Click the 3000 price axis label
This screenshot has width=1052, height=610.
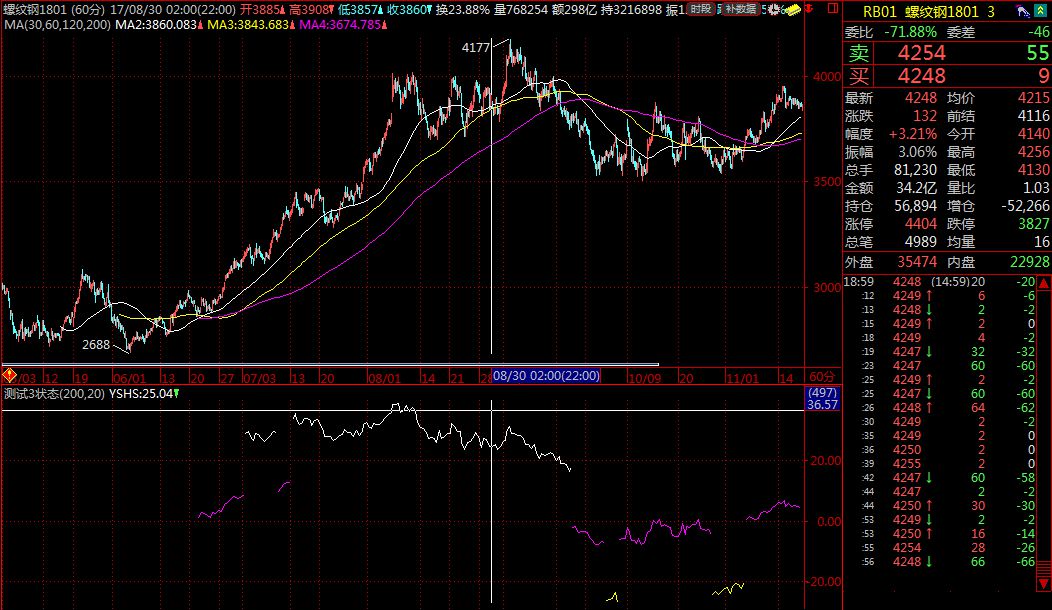coord(827,287)
